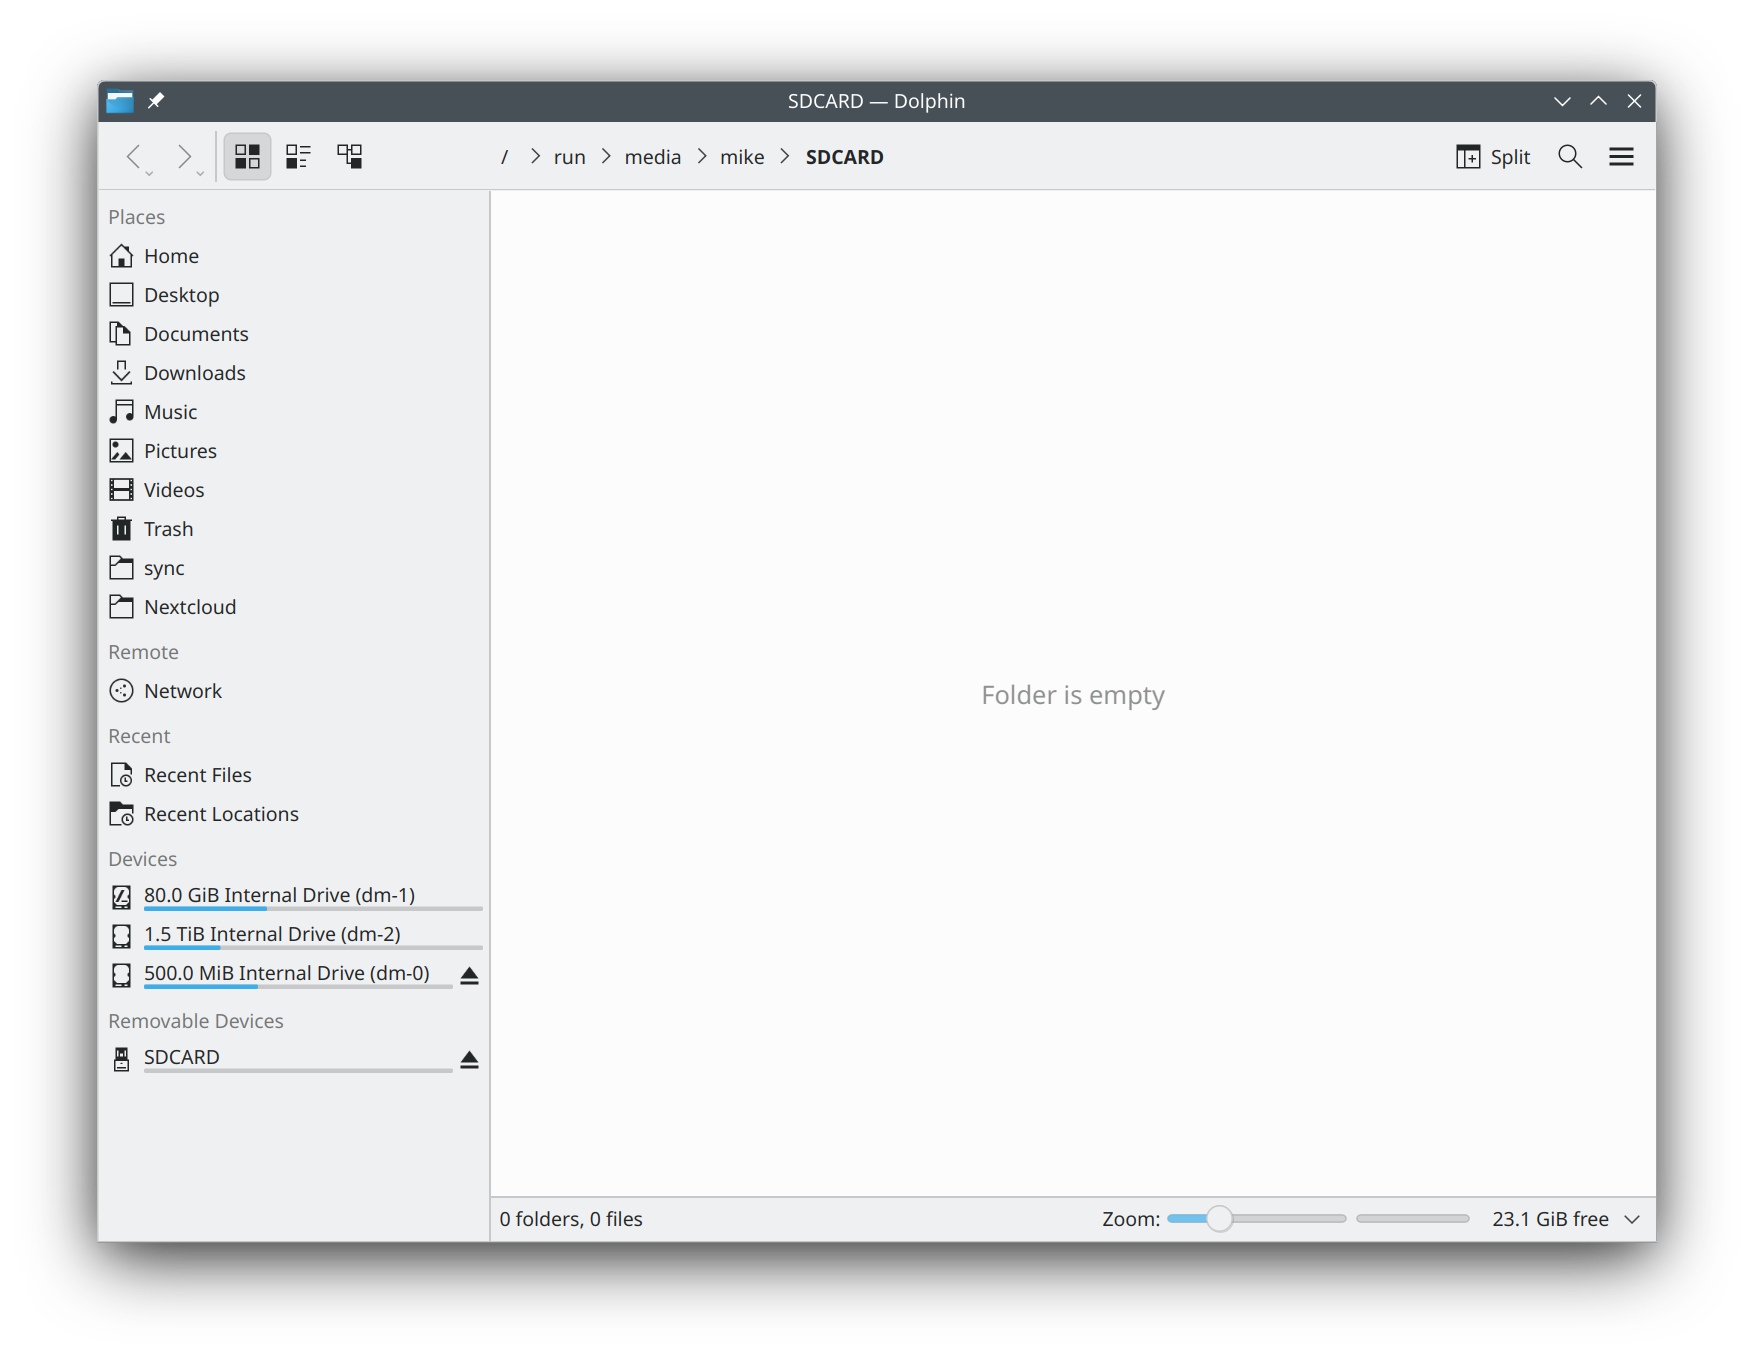Click the 'Recent' section header
This screenshot has width=1755, height=1358.
point(140,736)
